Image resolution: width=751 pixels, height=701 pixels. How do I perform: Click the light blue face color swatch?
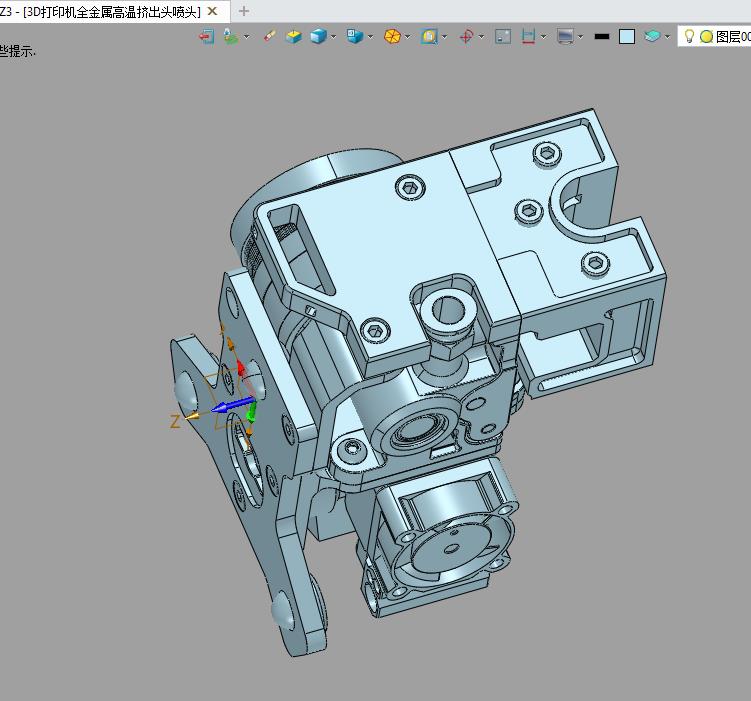pyautogui.click(x=627, y=36)
